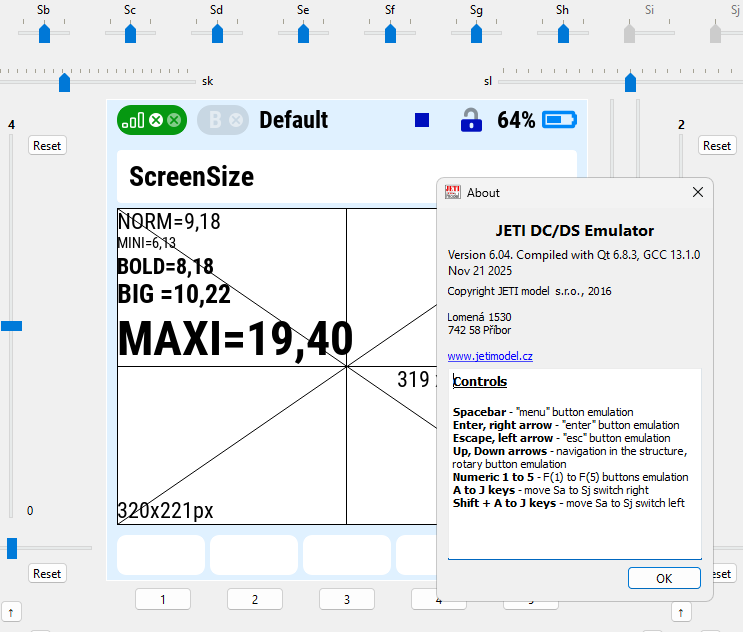Click the sk horizontal slider handle

point(65,82)
